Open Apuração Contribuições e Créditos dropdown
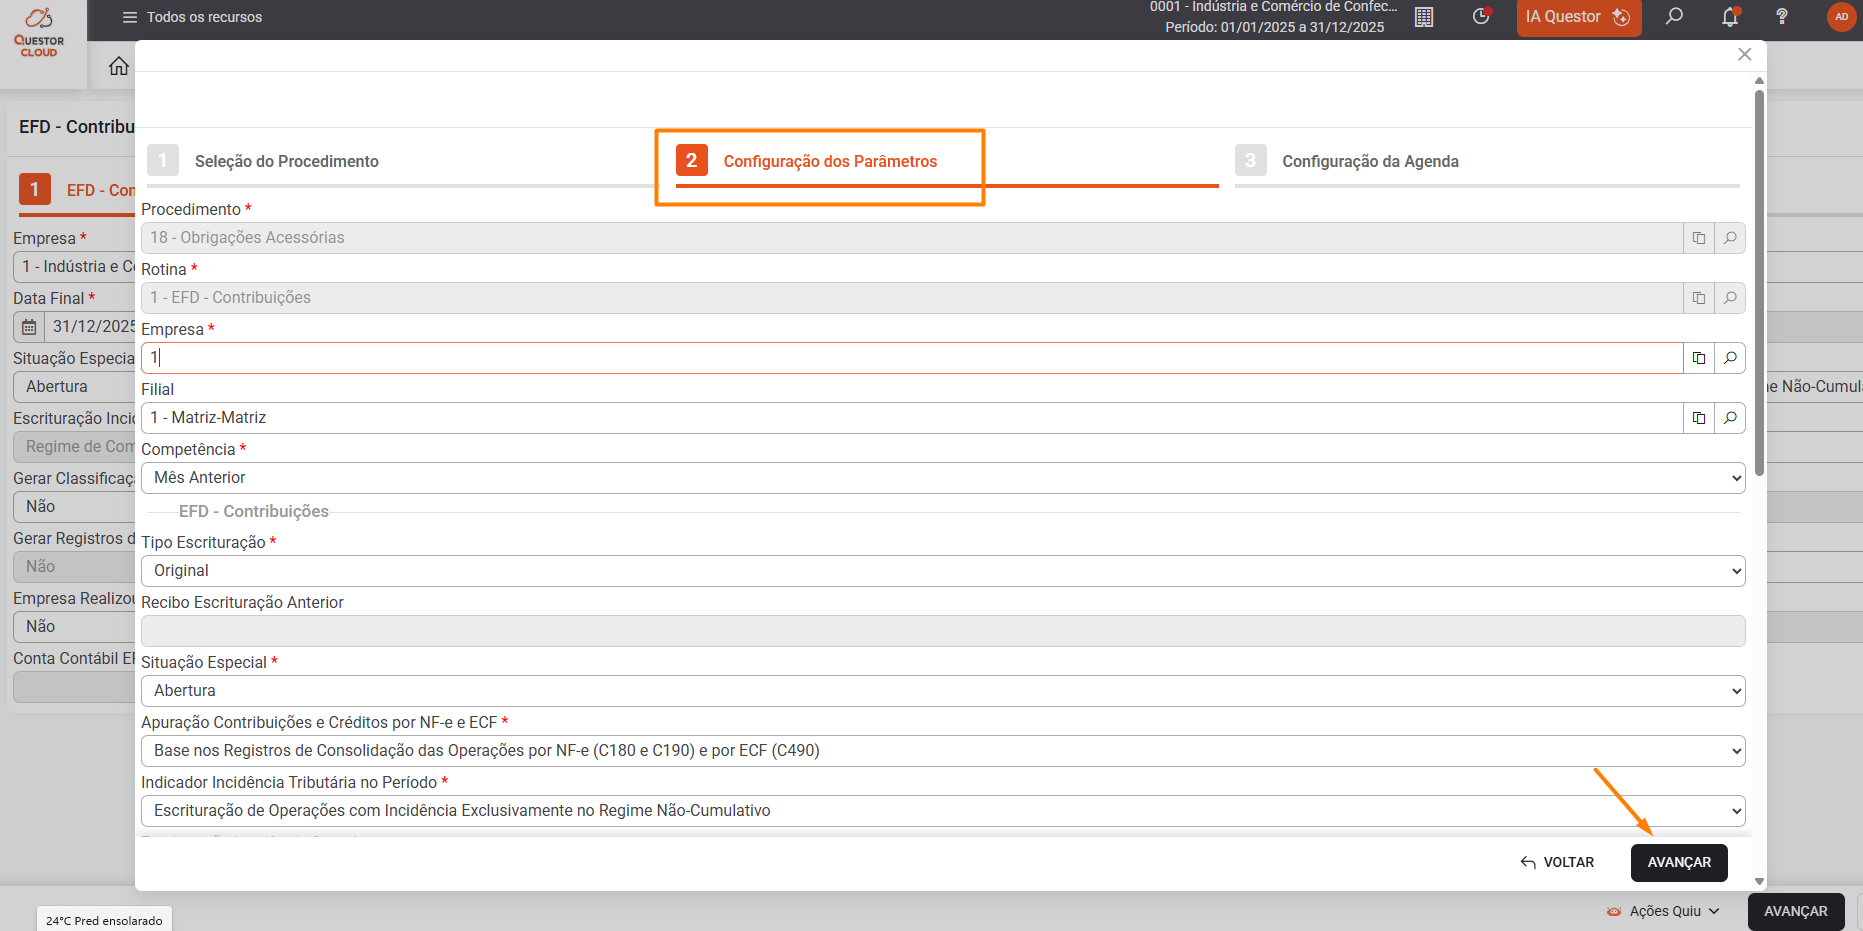This screenshot has width=1863, height=931. click(943, 751)
